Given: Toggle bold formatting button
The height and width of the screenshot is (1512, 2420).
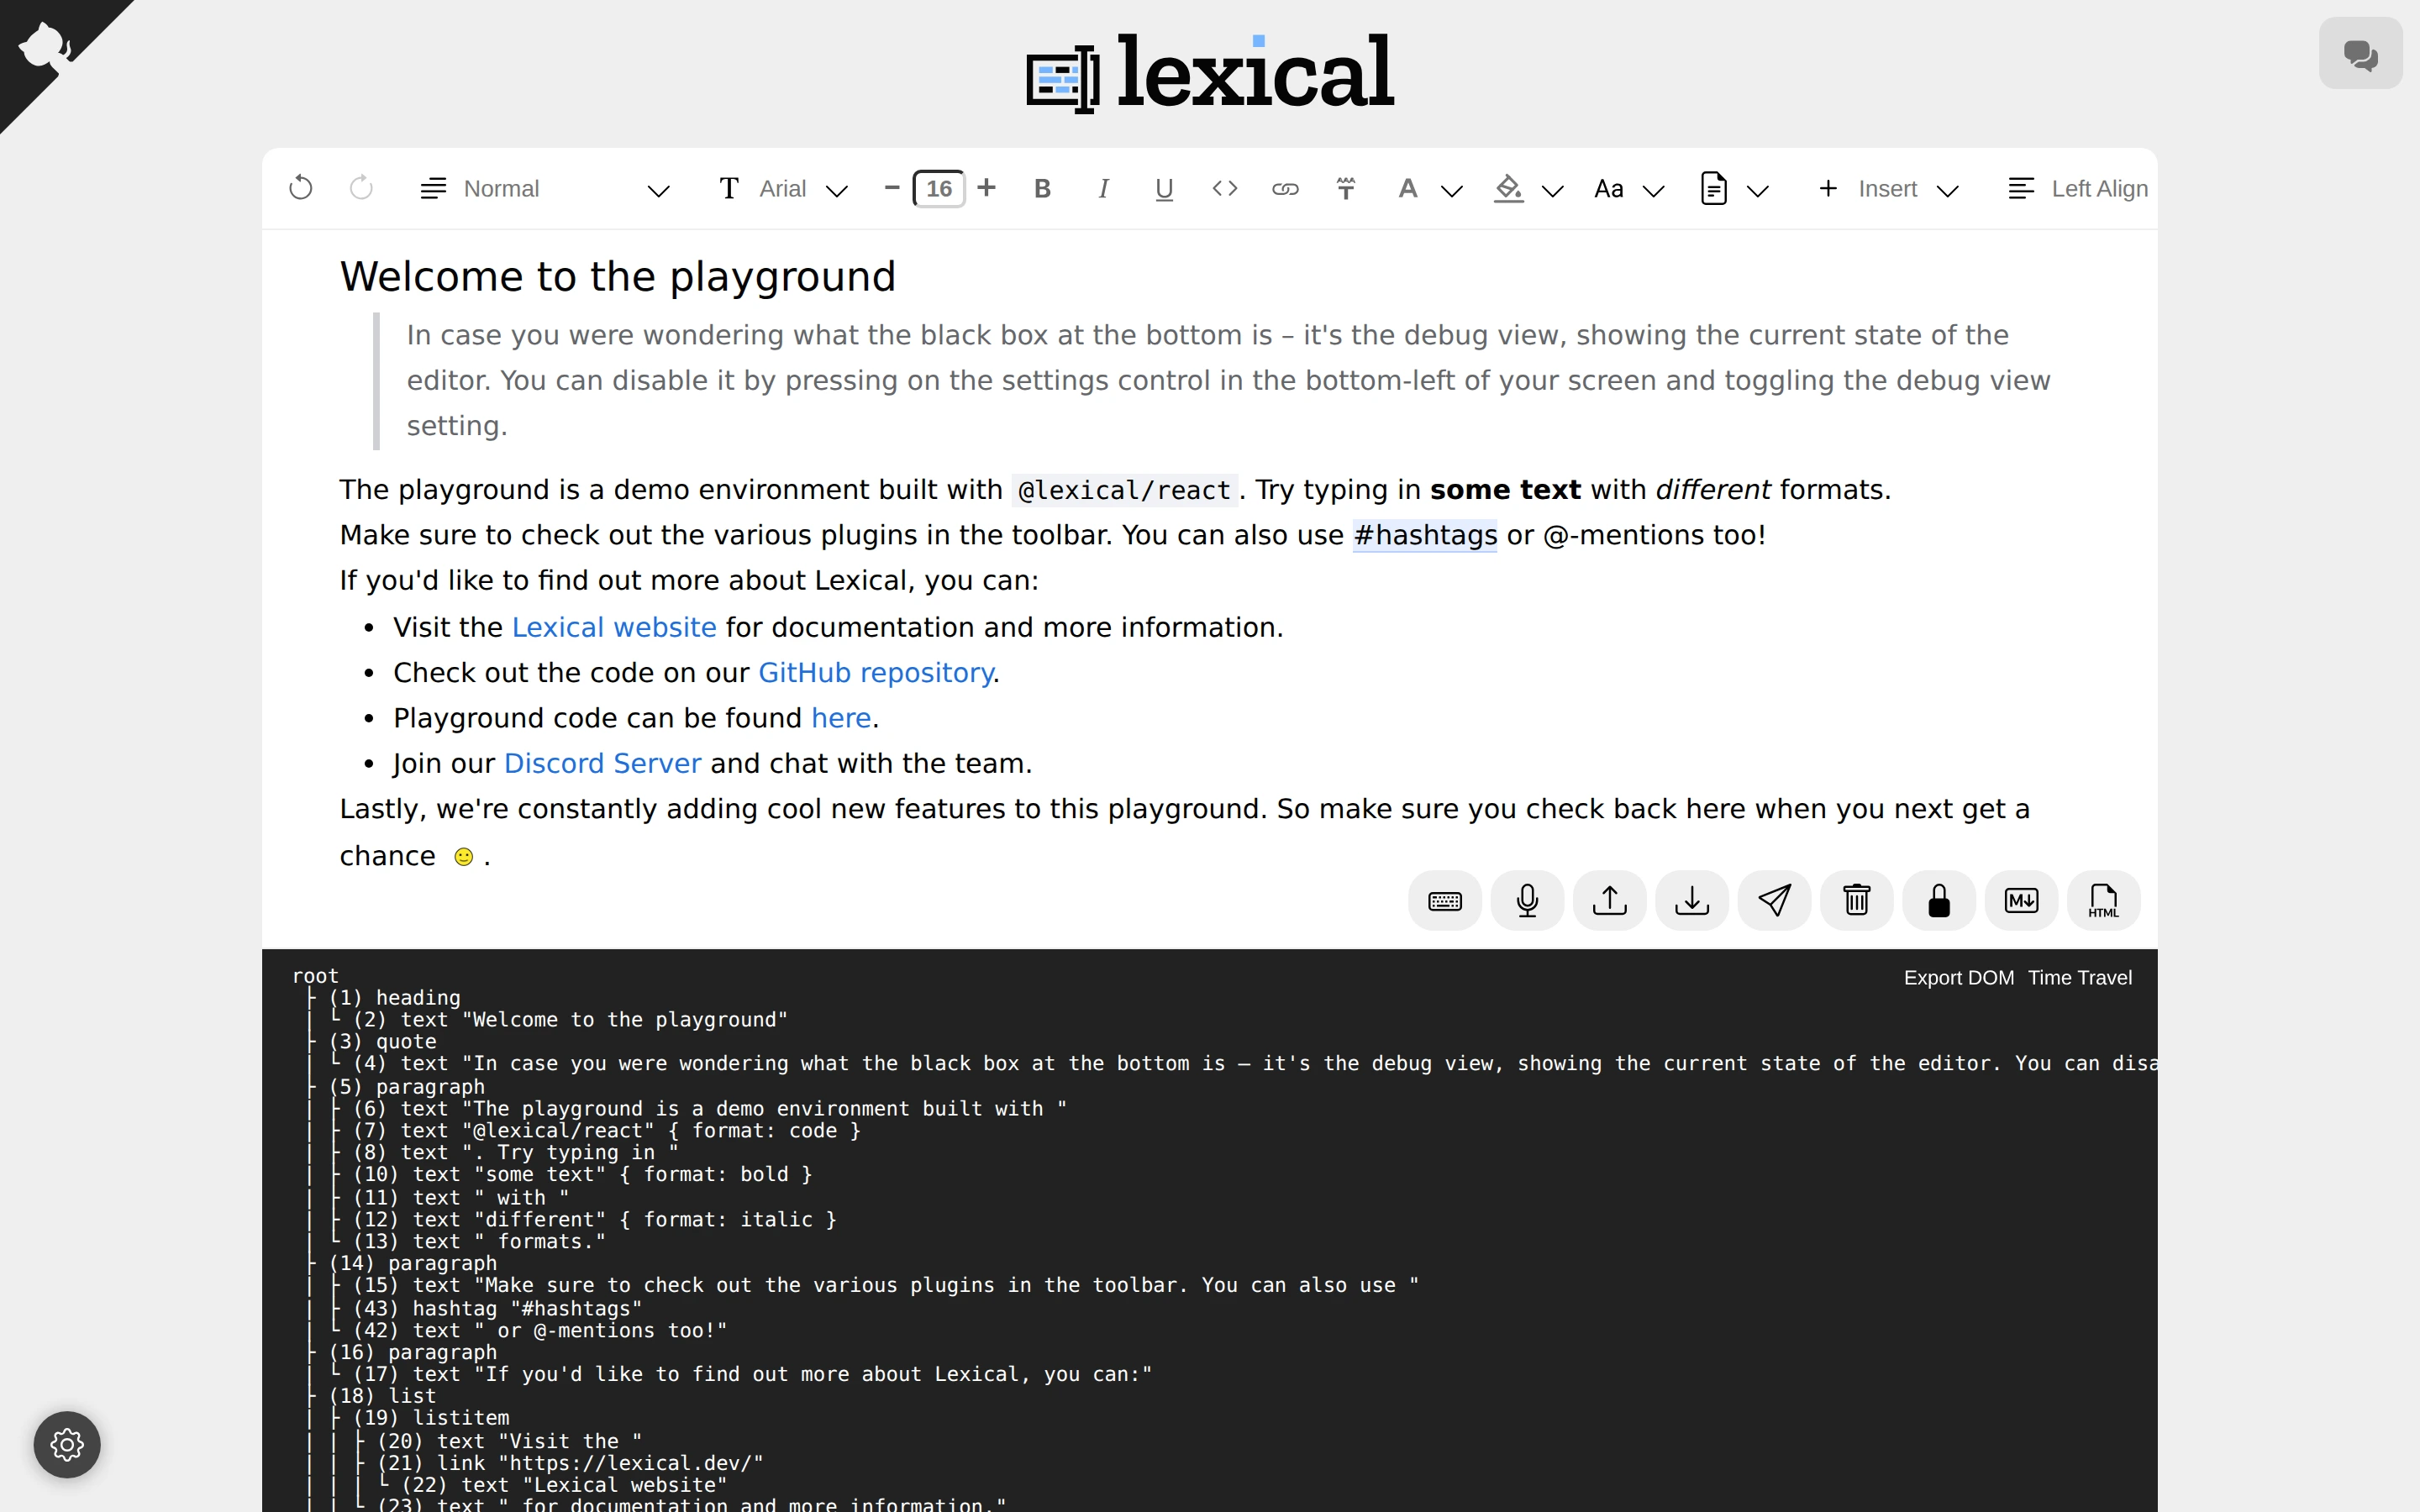Looking at the screenshot, I should tap(1042, 188).
